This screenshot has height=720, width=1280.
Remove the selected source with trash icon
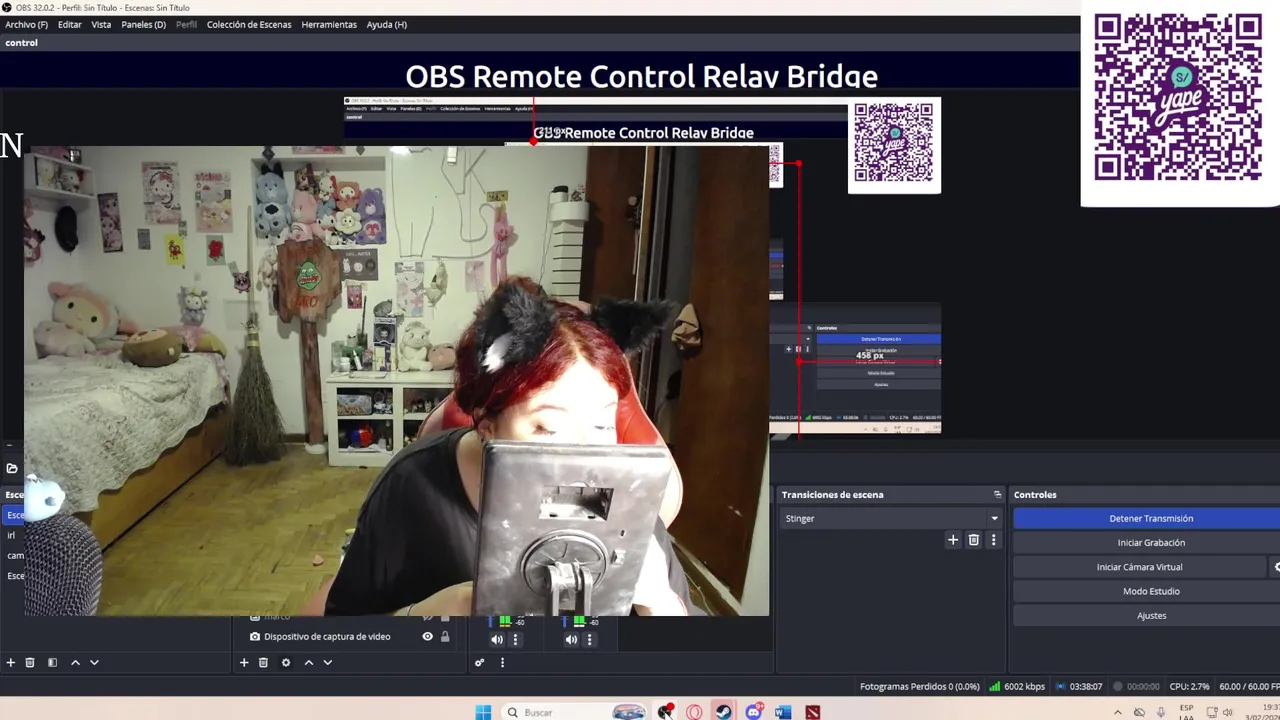point(263,662)
